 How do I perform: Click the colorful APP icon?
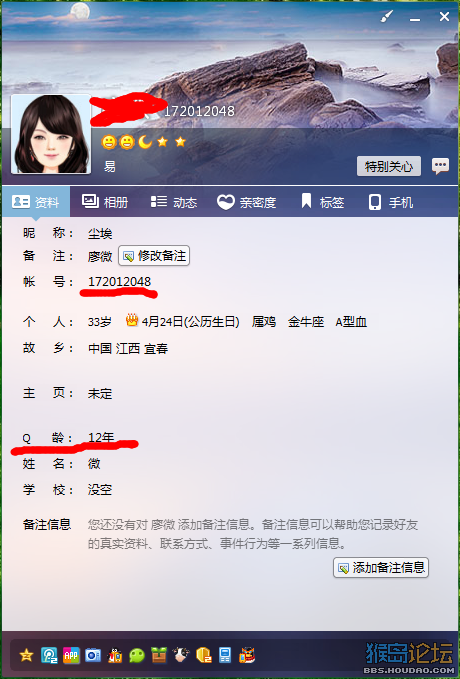click(x=71, y=655)
